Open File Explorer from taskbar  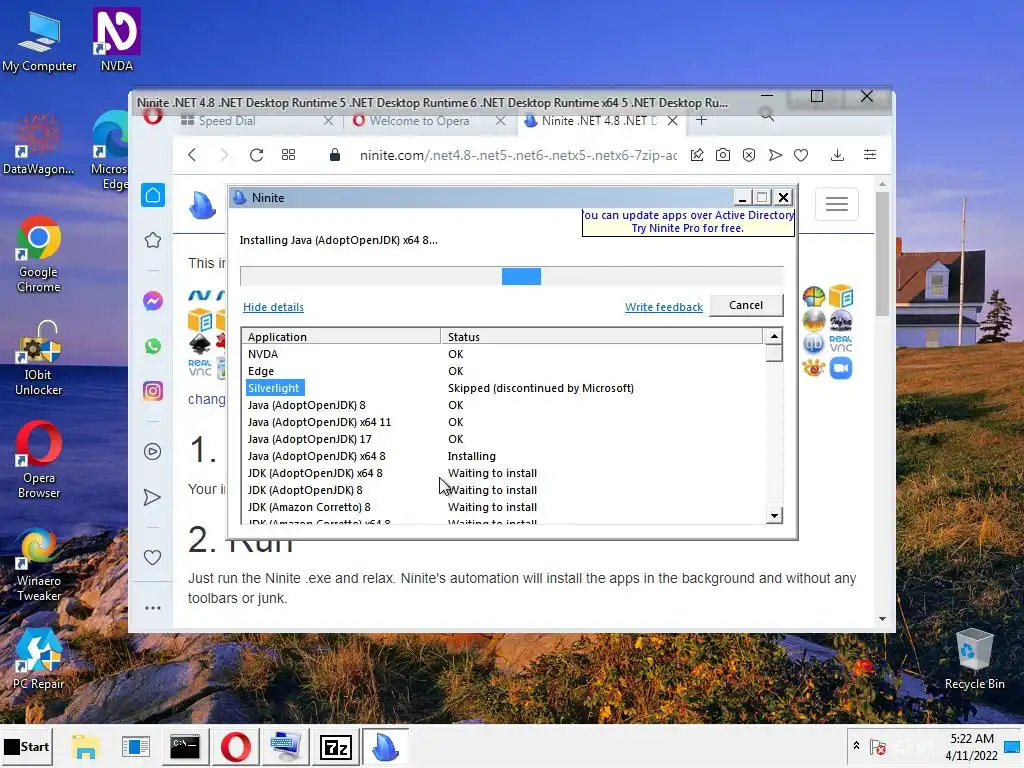click(86, 746)
